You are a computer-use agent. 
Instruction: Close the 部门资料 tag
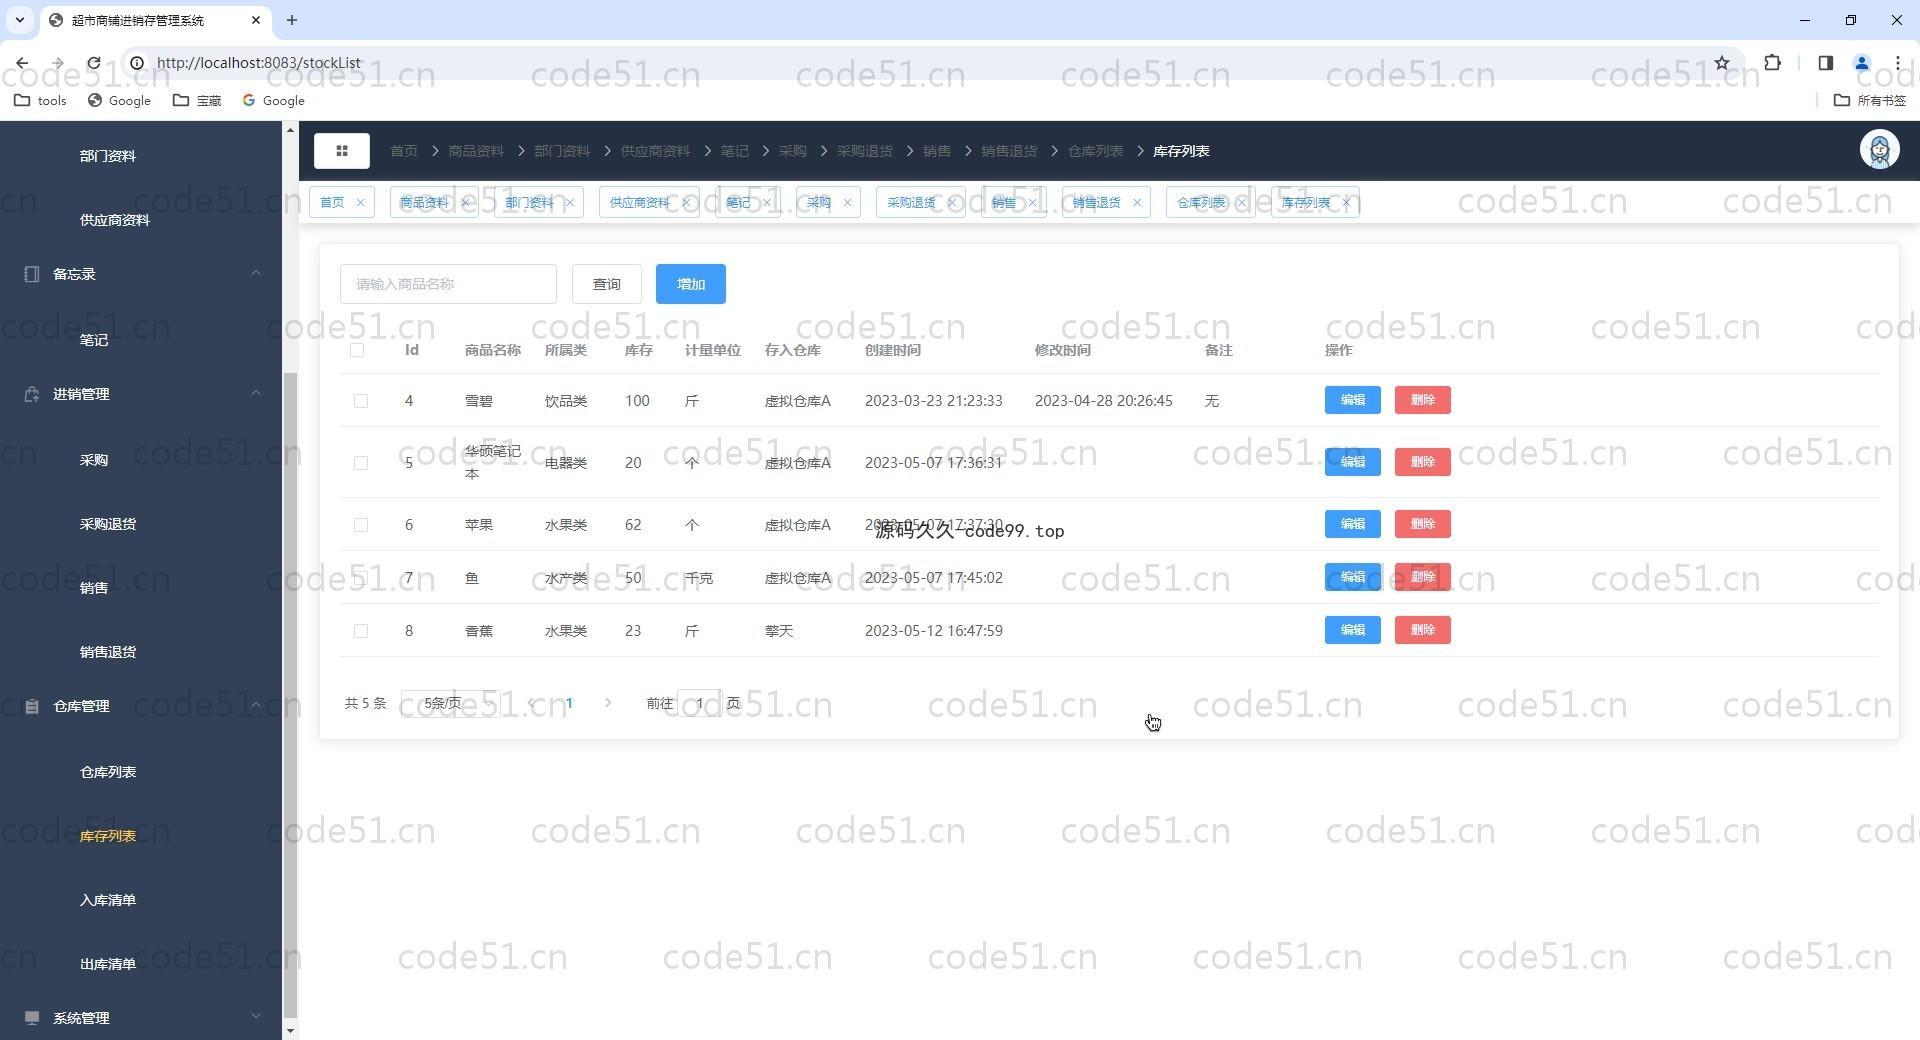click(570, 202)
